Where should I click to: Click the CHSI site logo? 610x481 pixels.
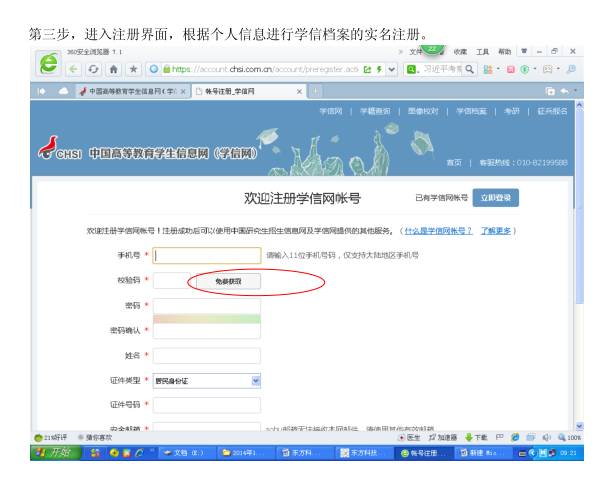click(59, 153)
